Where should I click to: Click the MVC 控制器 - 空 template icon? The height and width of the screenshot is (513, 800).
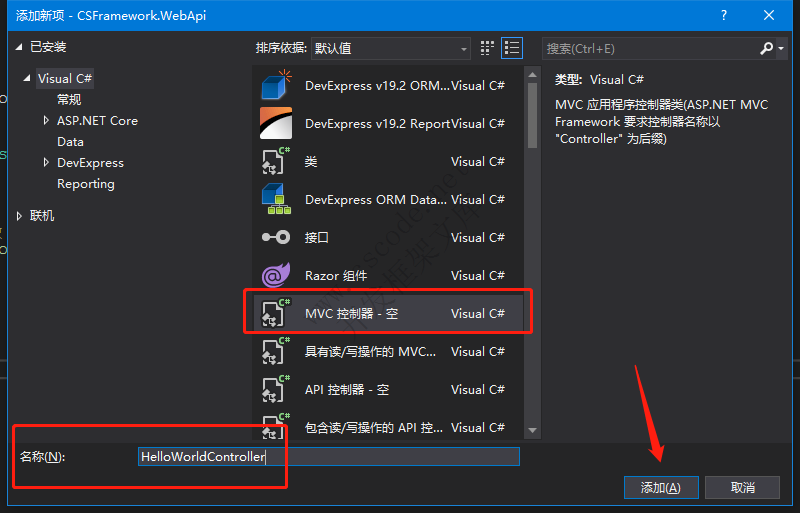[x=276, y=313]
